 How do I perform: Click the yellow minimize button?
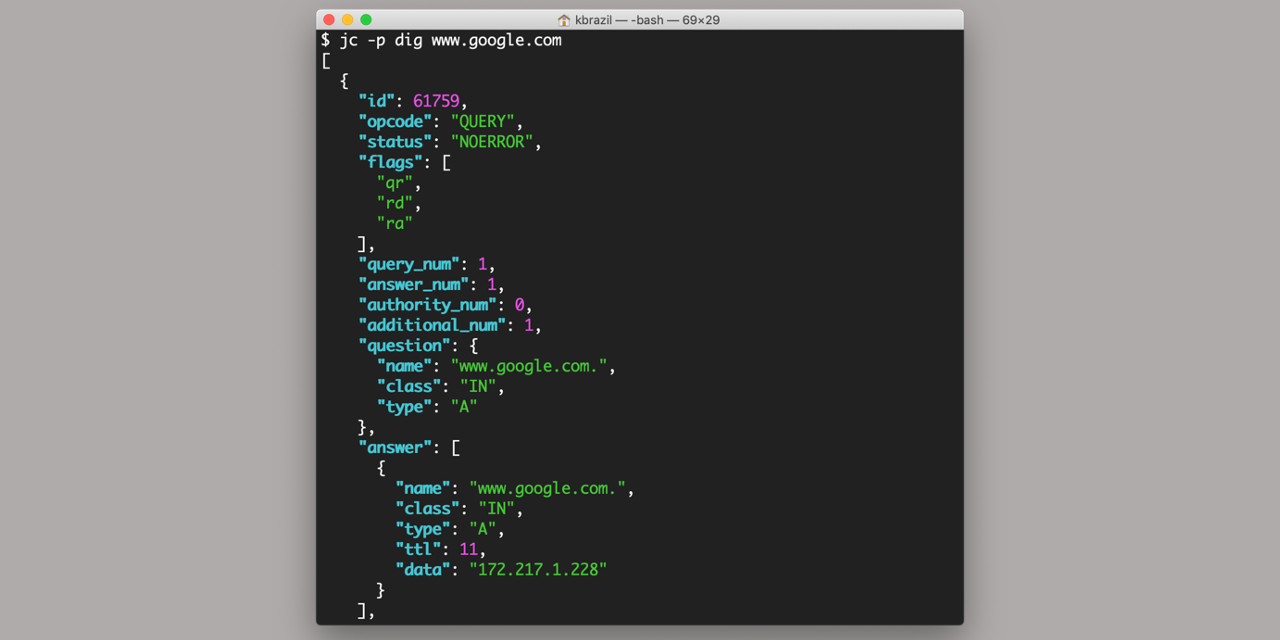pyautogui.click(x=347, y=18)
